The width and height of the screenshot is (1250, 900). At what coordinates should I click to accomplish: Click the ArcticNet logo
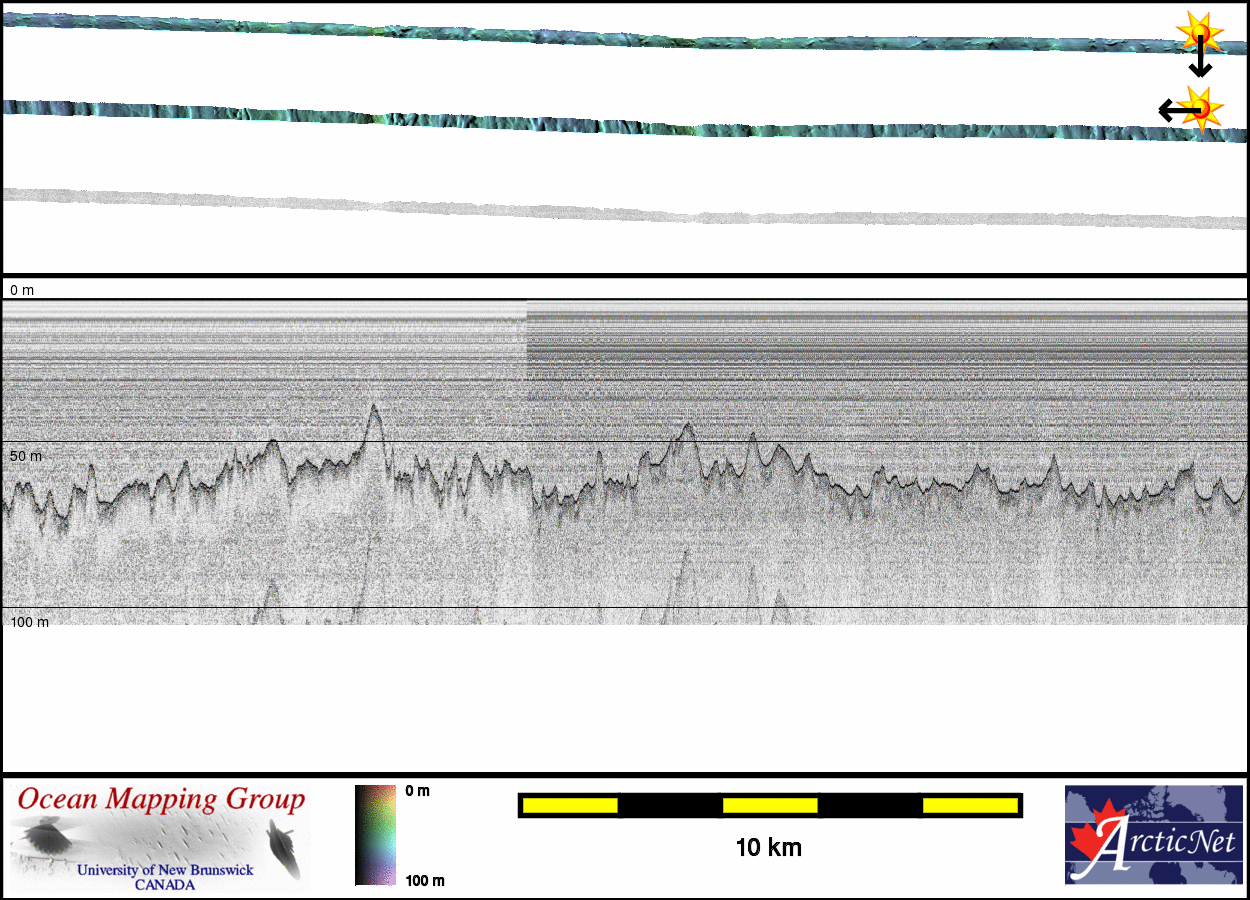(x=1154, y=835)
